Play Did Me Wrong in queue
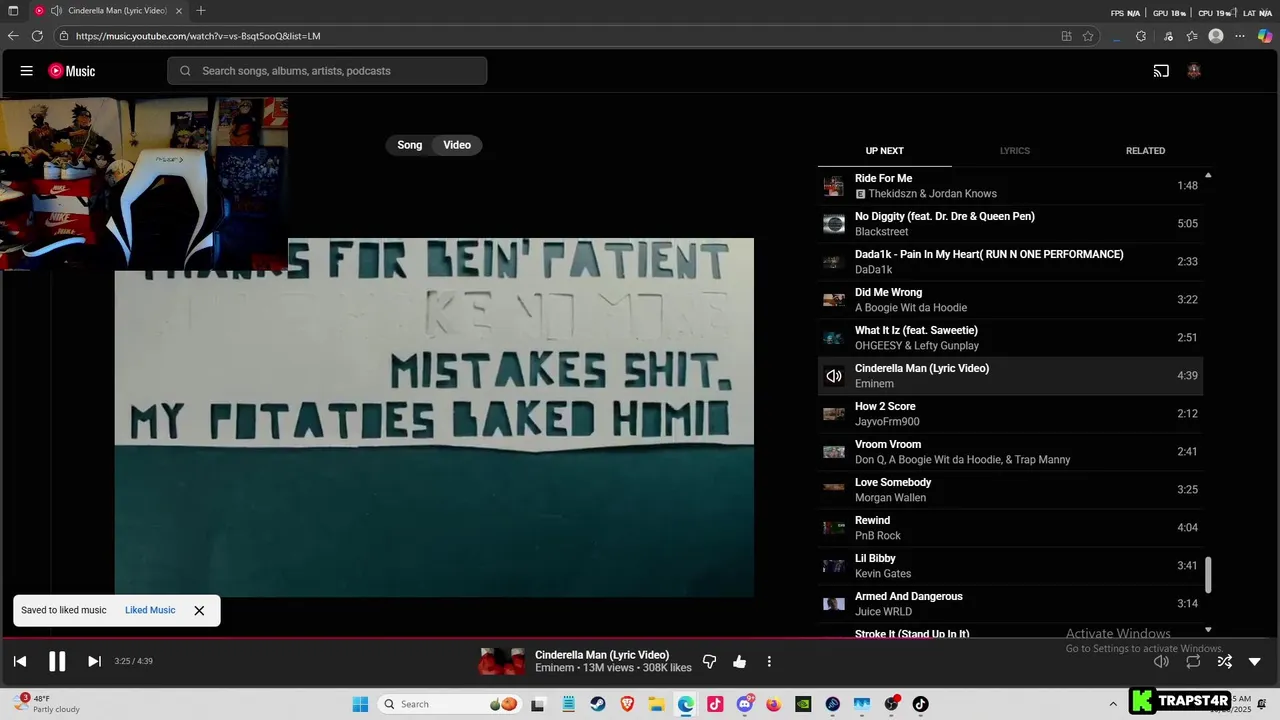The image size is (1280, 720). [1010, 300]
